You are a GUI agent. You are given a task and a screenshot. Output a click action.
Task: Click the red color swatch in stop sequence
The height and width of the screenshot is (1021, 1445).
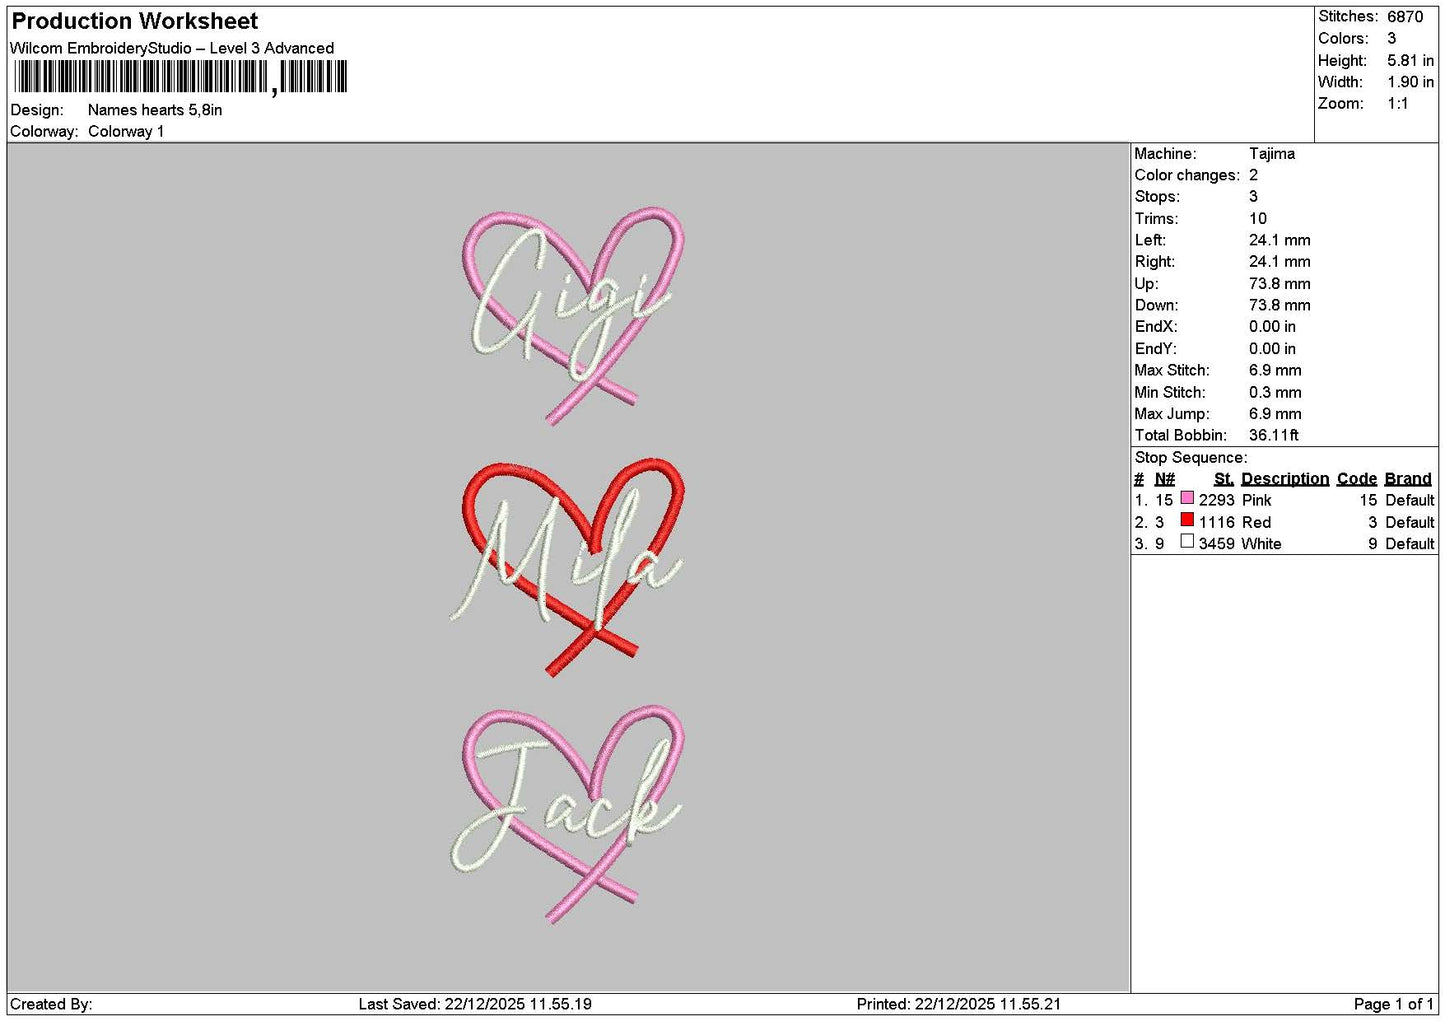pyautogui.click(x=1187, y=520)
